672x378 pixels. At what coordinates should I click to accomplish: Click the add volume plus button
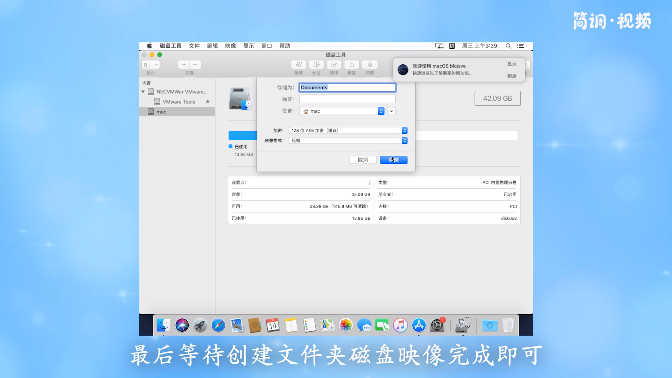pos(184,65)
